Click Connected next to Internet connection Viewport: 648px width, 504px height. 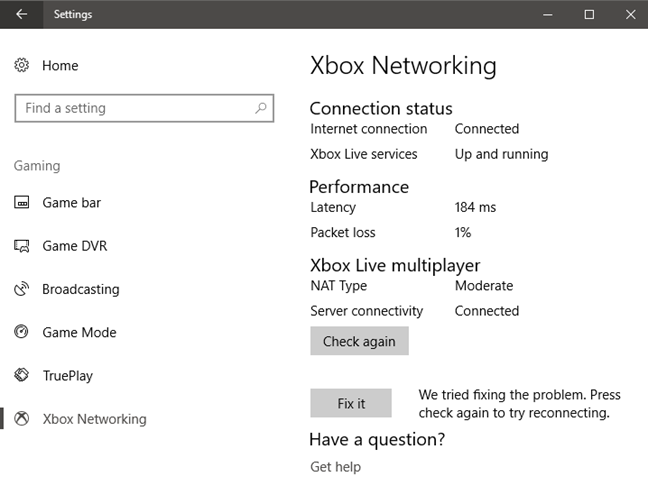[487, 129]
